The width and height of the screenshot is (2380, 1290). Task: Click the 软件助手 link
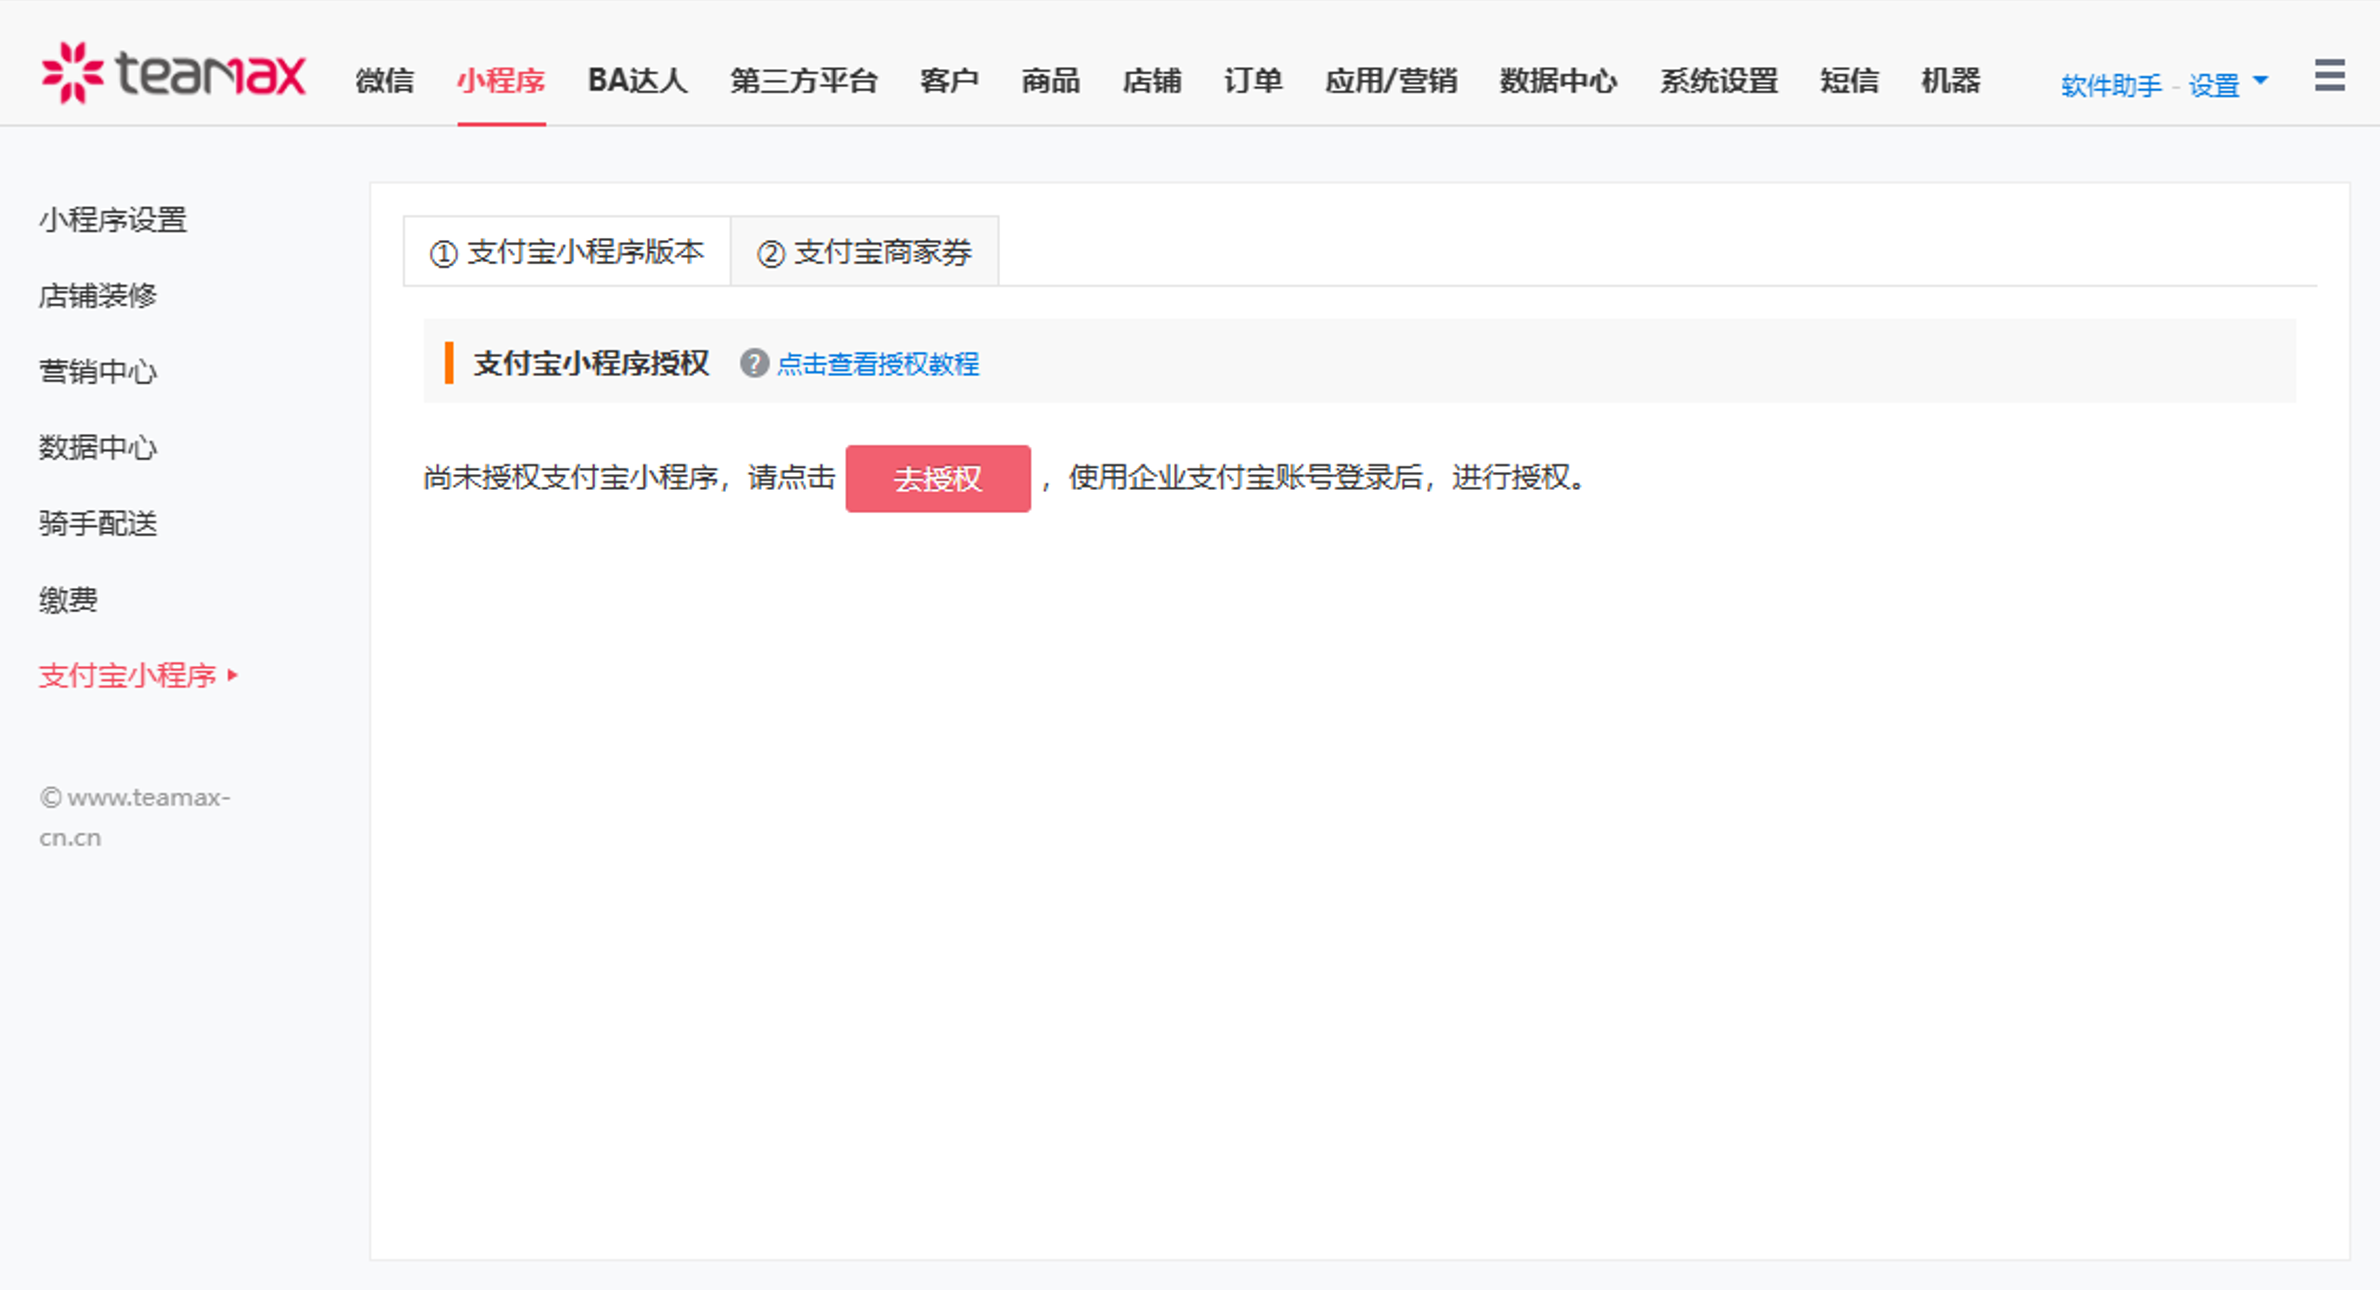[x=2111, y=85]
